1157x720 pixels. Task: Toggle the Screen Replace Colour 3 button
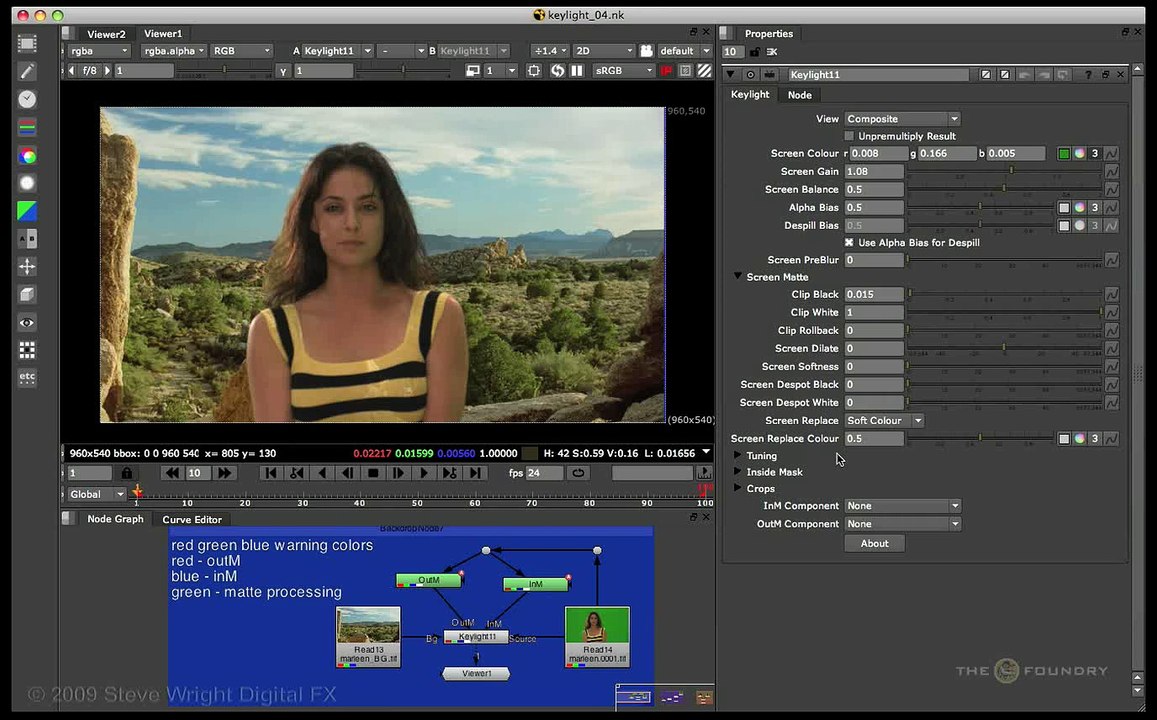point(1095,438)
